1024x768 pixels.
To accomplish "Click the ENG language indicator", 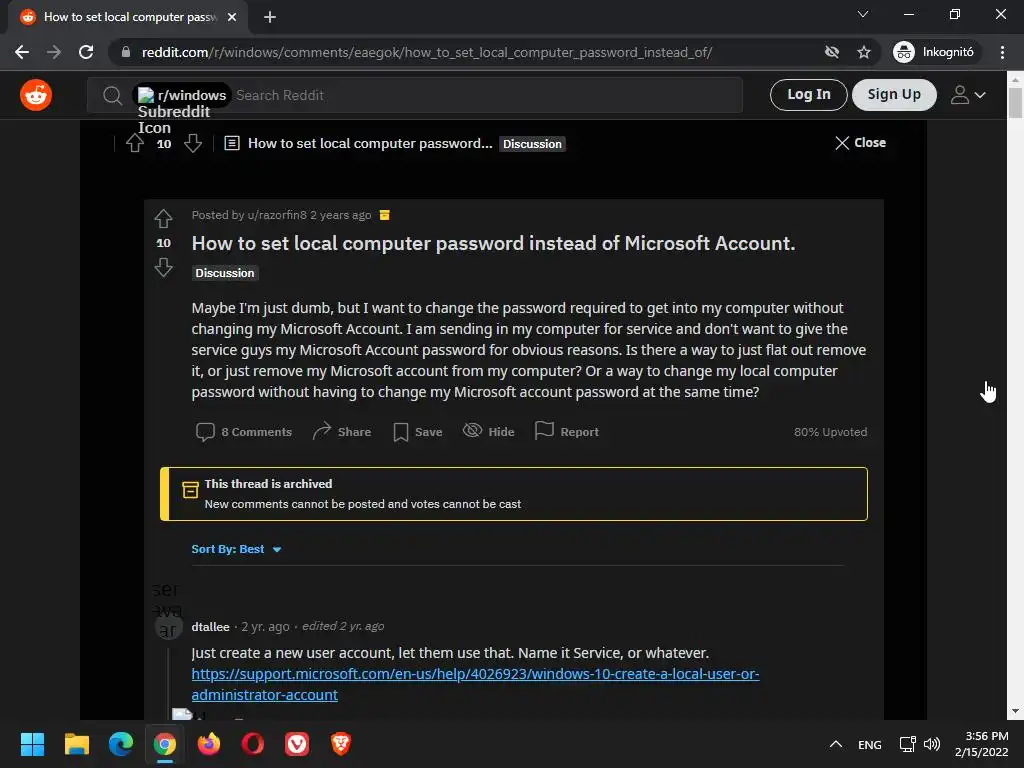I will [870, 744].
